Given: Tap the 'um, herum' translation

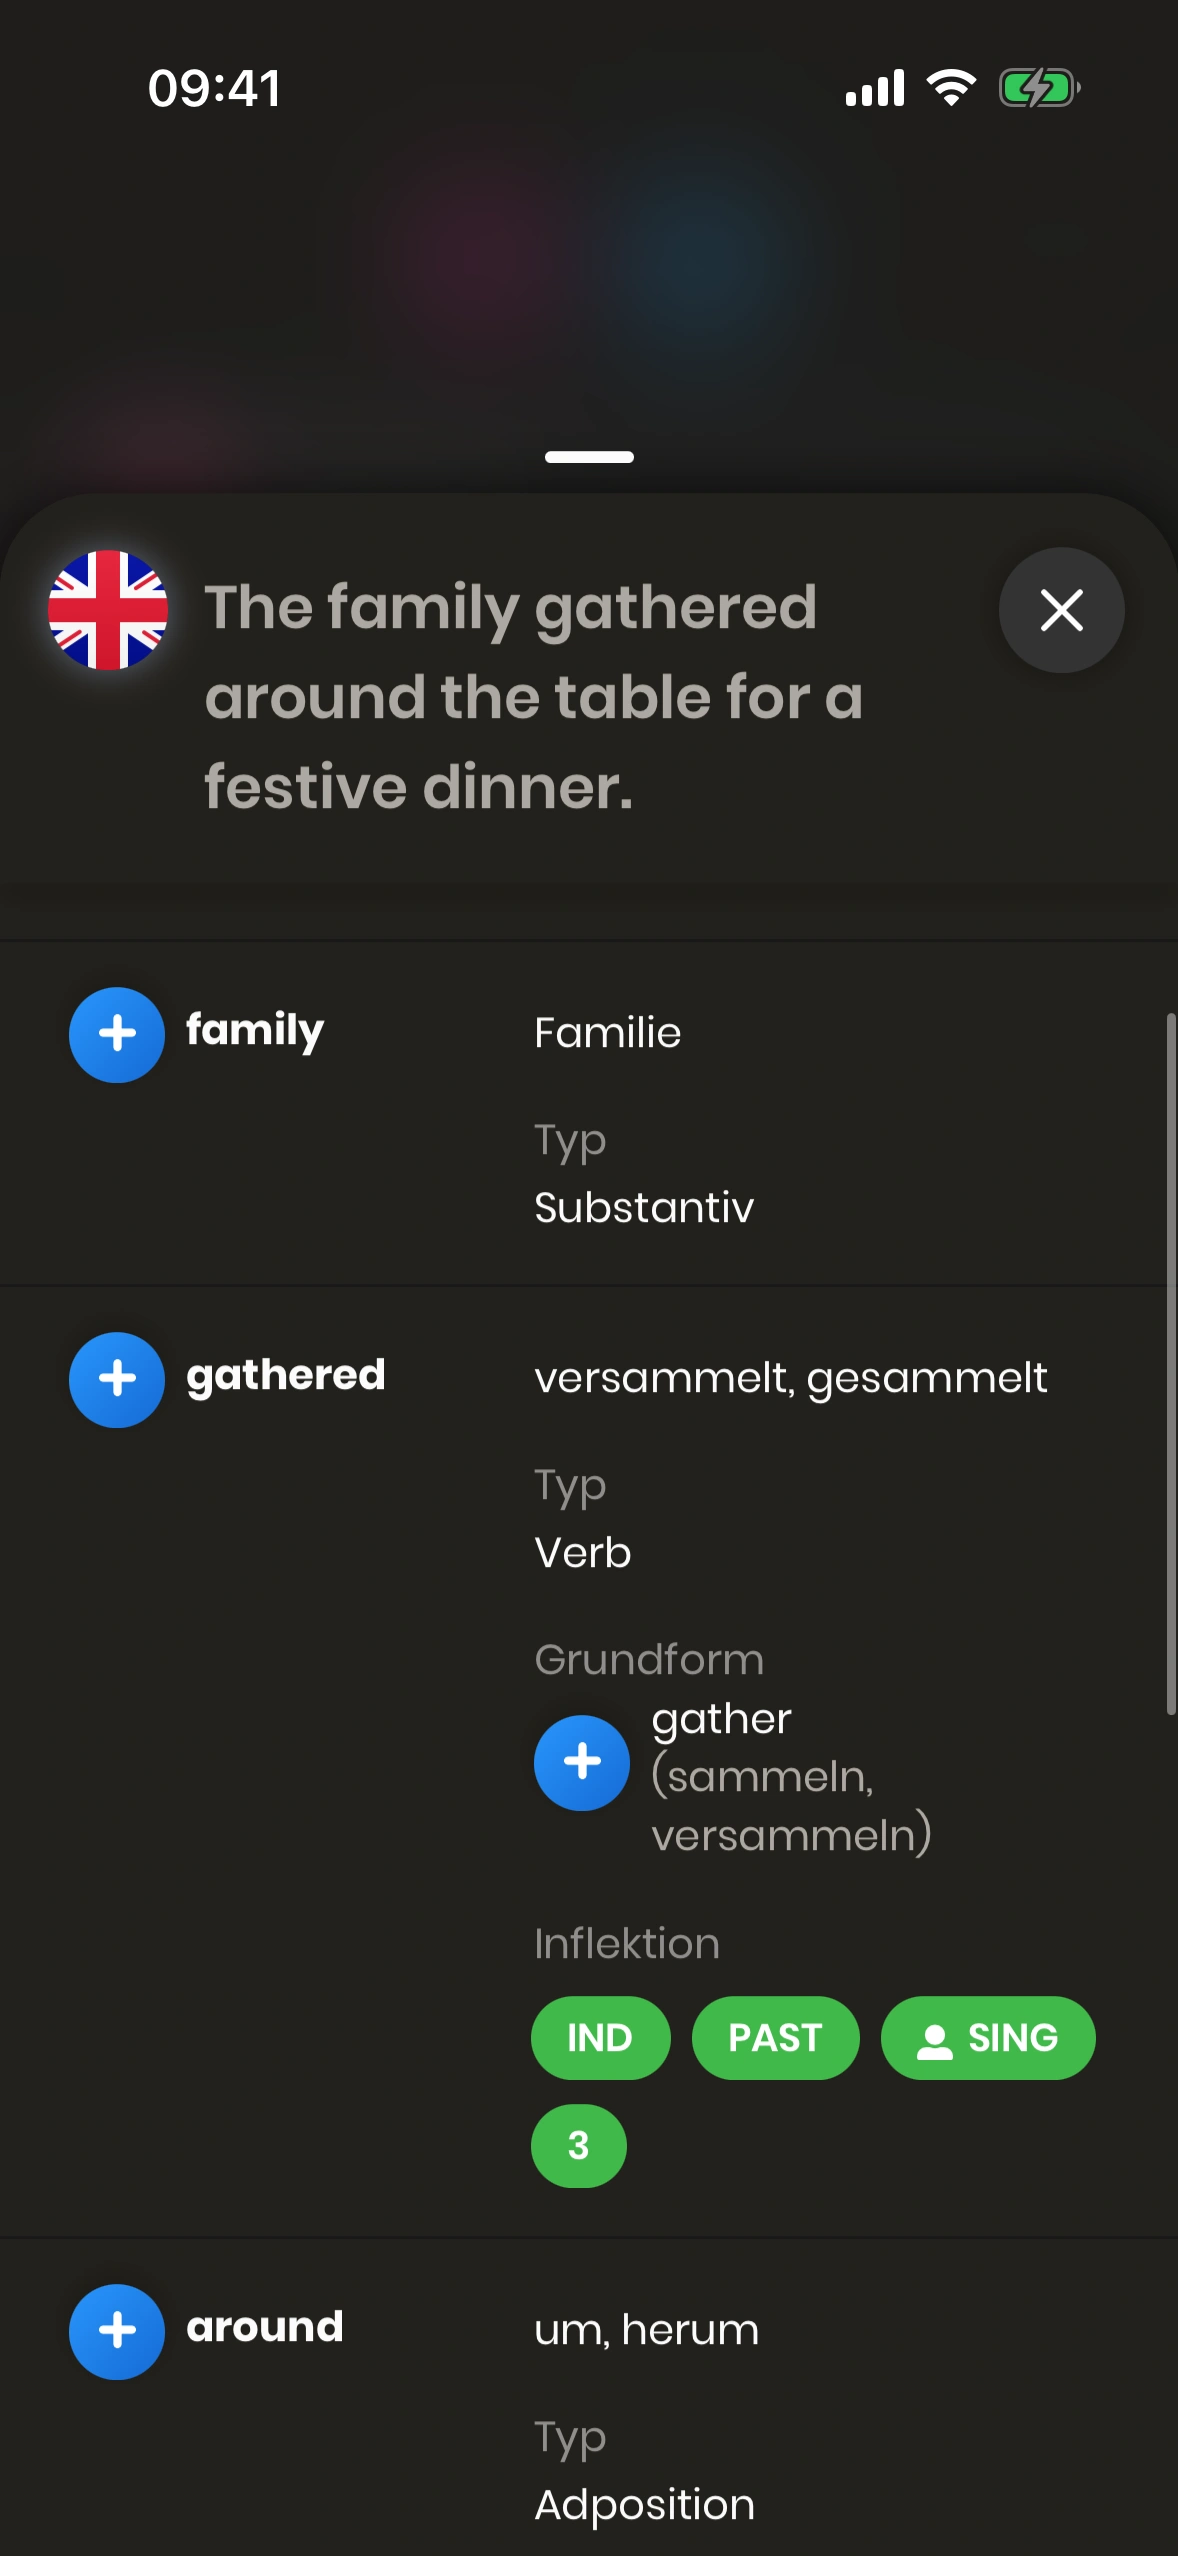Looking at the screenshot, I should click(x=646, y=2330).
